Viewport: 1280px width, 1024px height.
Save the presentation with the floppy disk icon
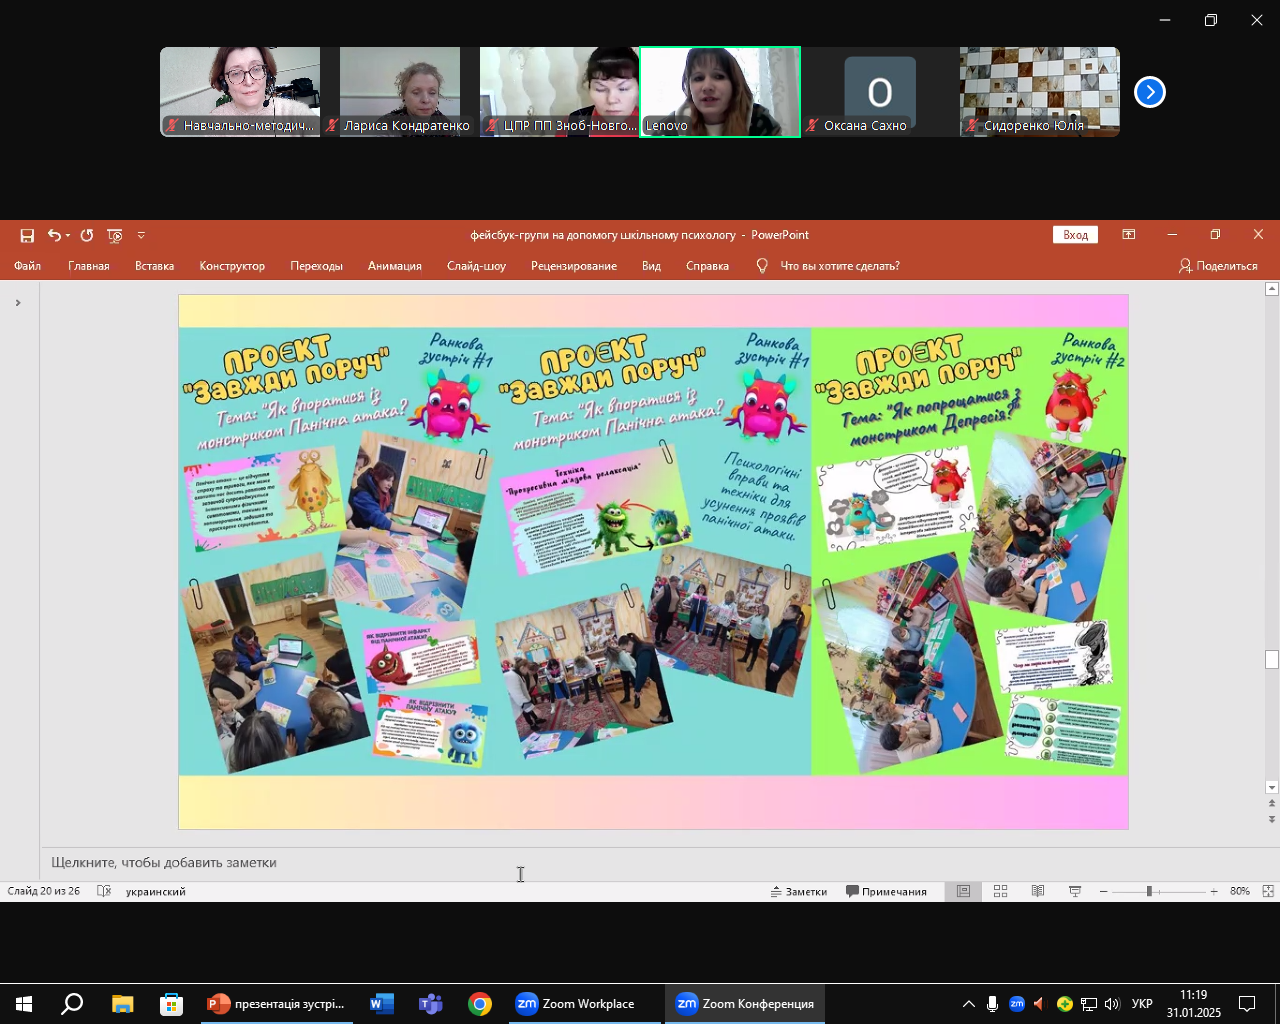27,236
